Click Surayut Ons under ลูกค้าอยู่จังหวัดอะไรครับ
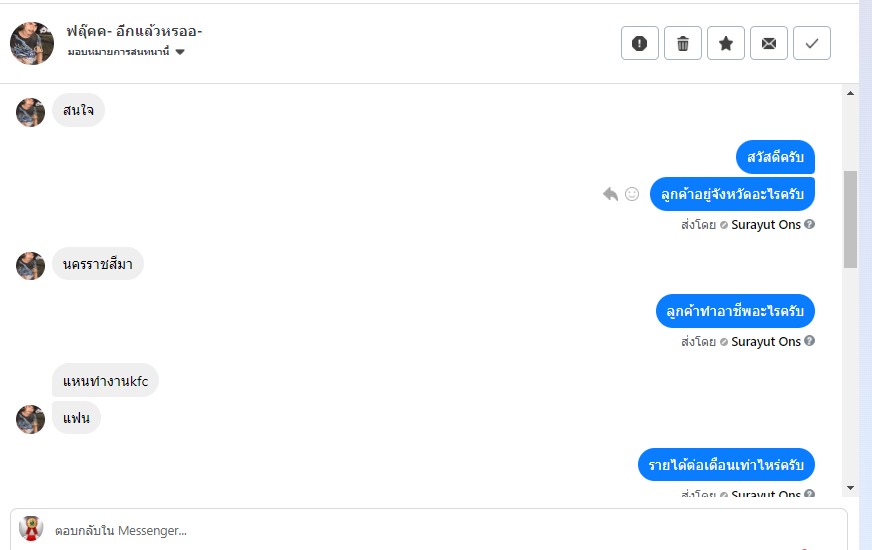This screenshot has width=872, height=550. click(766, 225)
